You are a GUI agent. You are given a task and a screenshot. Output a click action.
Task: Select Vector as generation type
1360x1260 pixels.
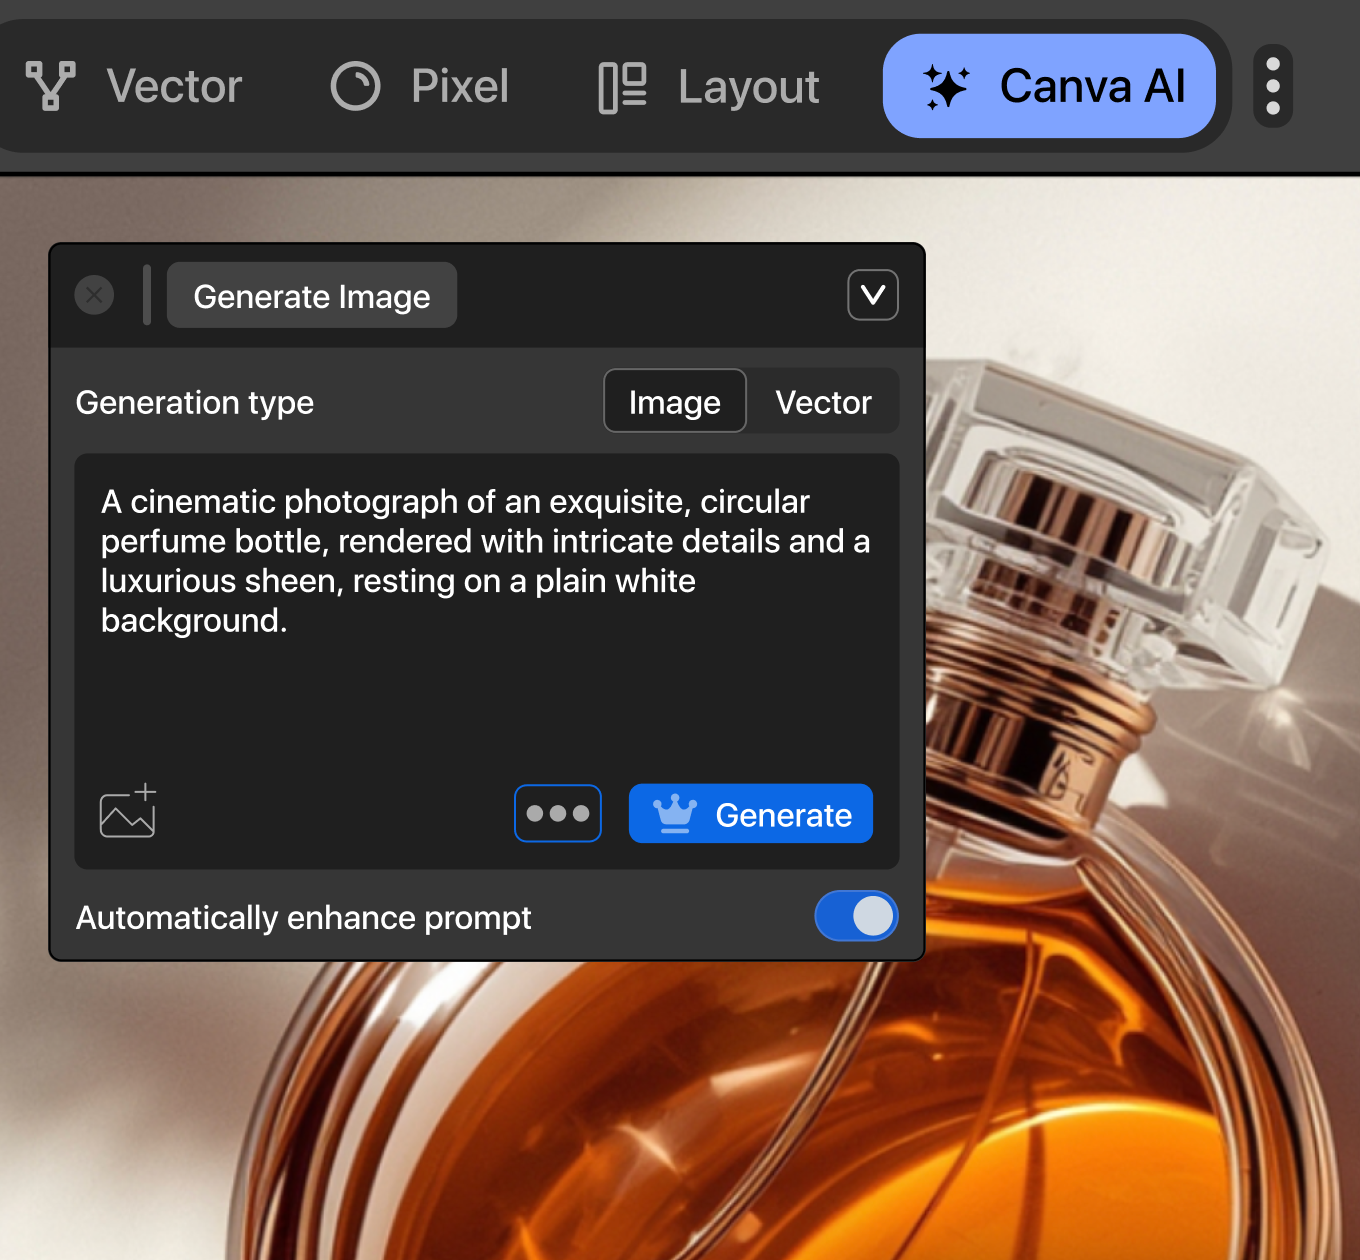coord(823,402)
